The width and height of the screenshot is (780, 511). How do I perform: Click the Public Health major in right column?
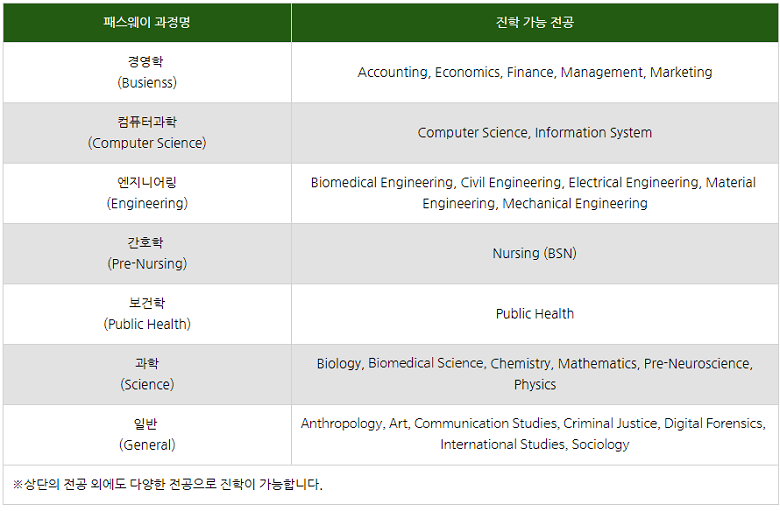tap(534, 314)
